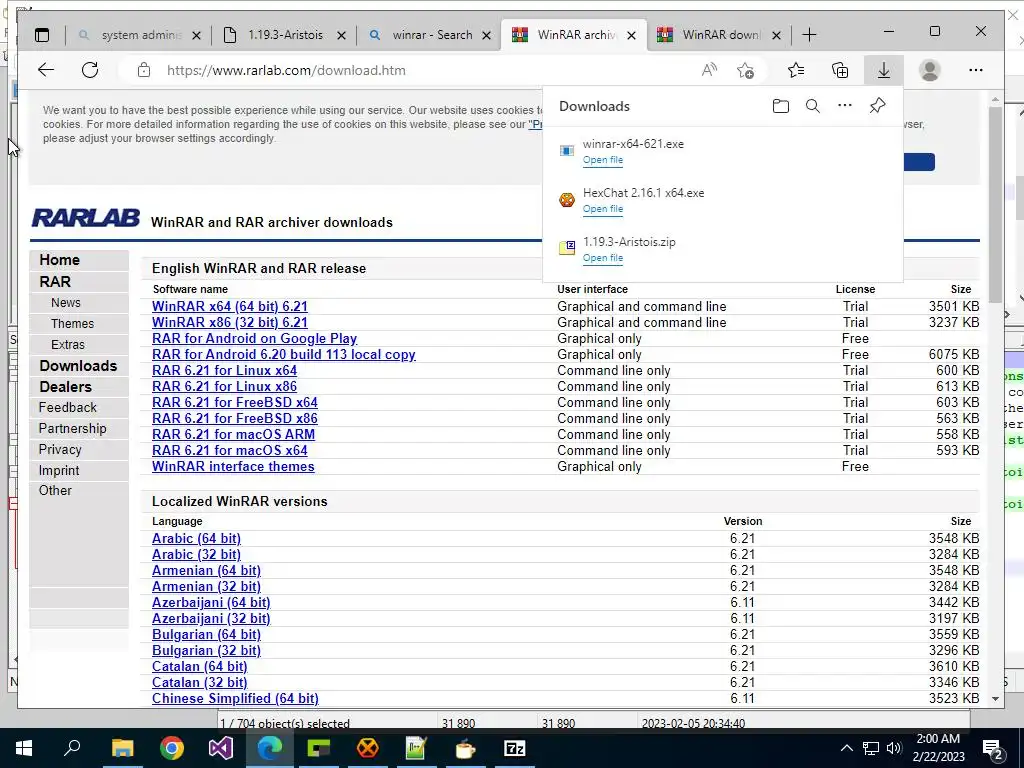Launch Google Chrome from taskbar
Image resolution: width=1024 pixels, height=768 pixels.
(172, 748)
